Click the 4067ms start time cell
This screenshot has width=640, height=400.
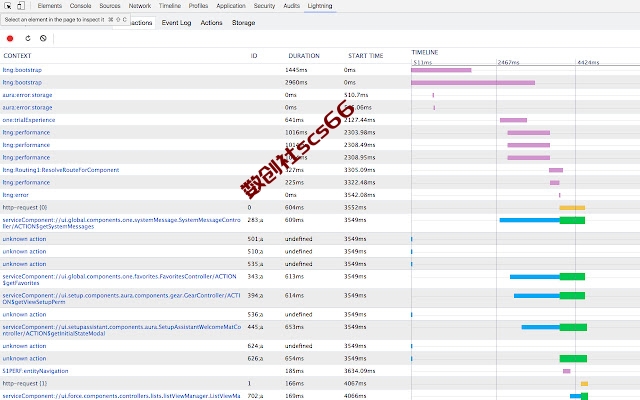(355, 383)
